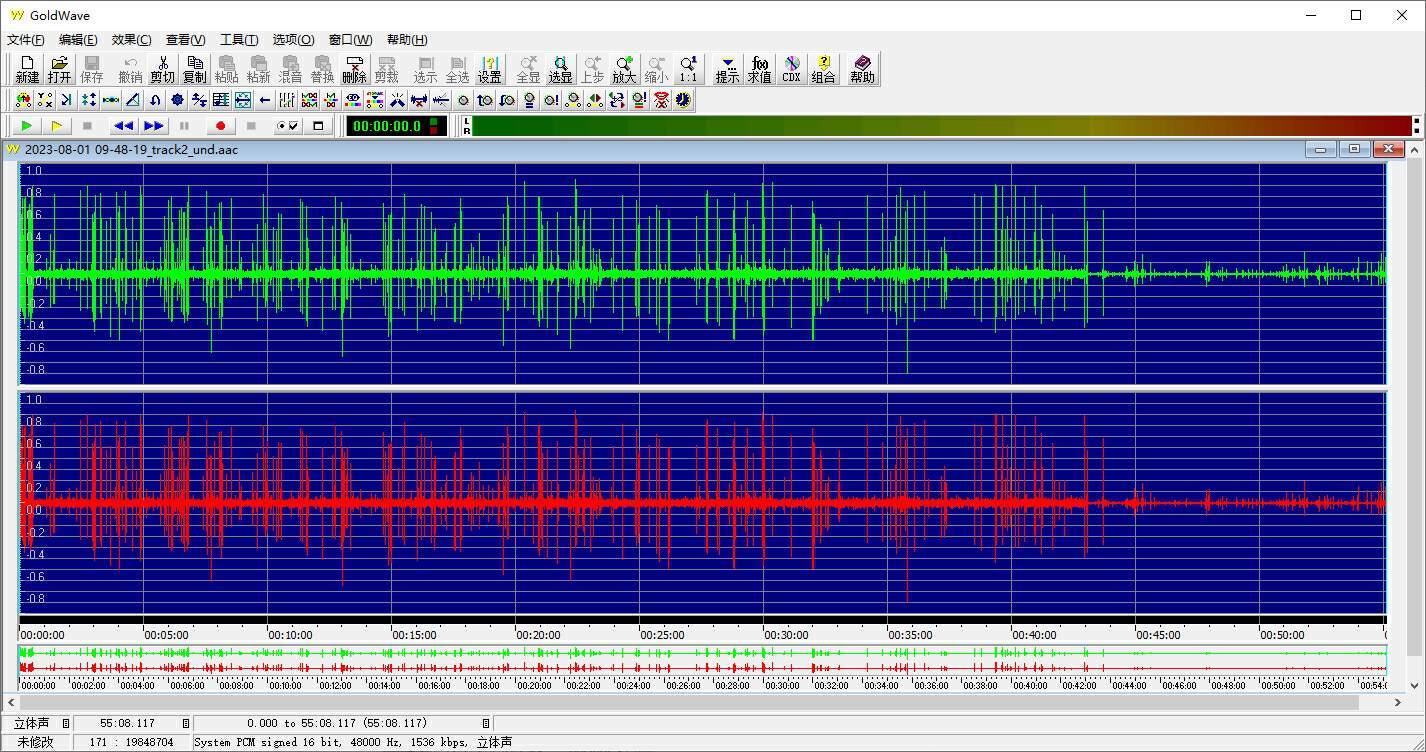Image resolution: width=1426 pixels, height=752 pixels.
Task: Click the yellow play button
Action: pyautogui.click(x=57, y=126)
